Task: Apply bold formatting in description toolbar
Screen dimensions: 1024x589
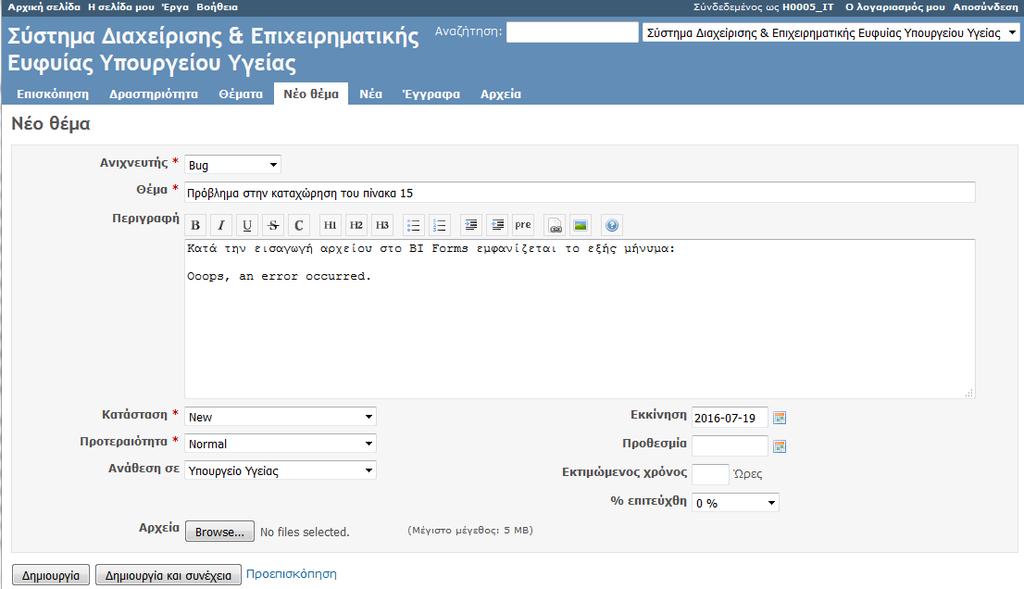Action: click(x=195, y=225)
